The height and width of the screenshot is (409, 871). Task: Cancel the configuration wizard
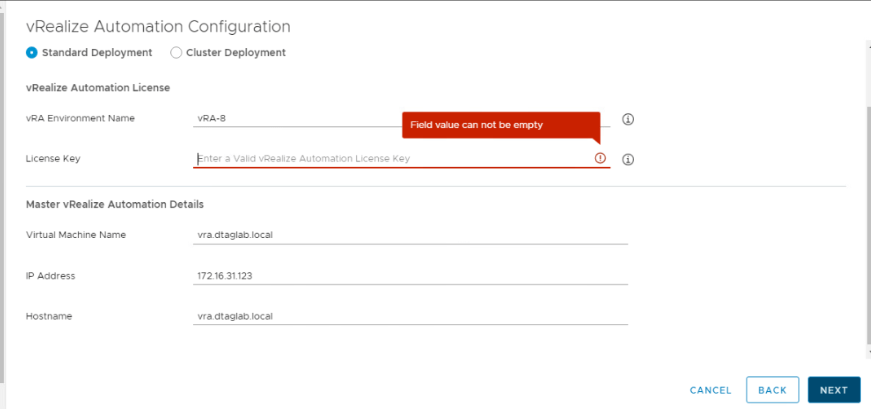[x=711, y=390]
